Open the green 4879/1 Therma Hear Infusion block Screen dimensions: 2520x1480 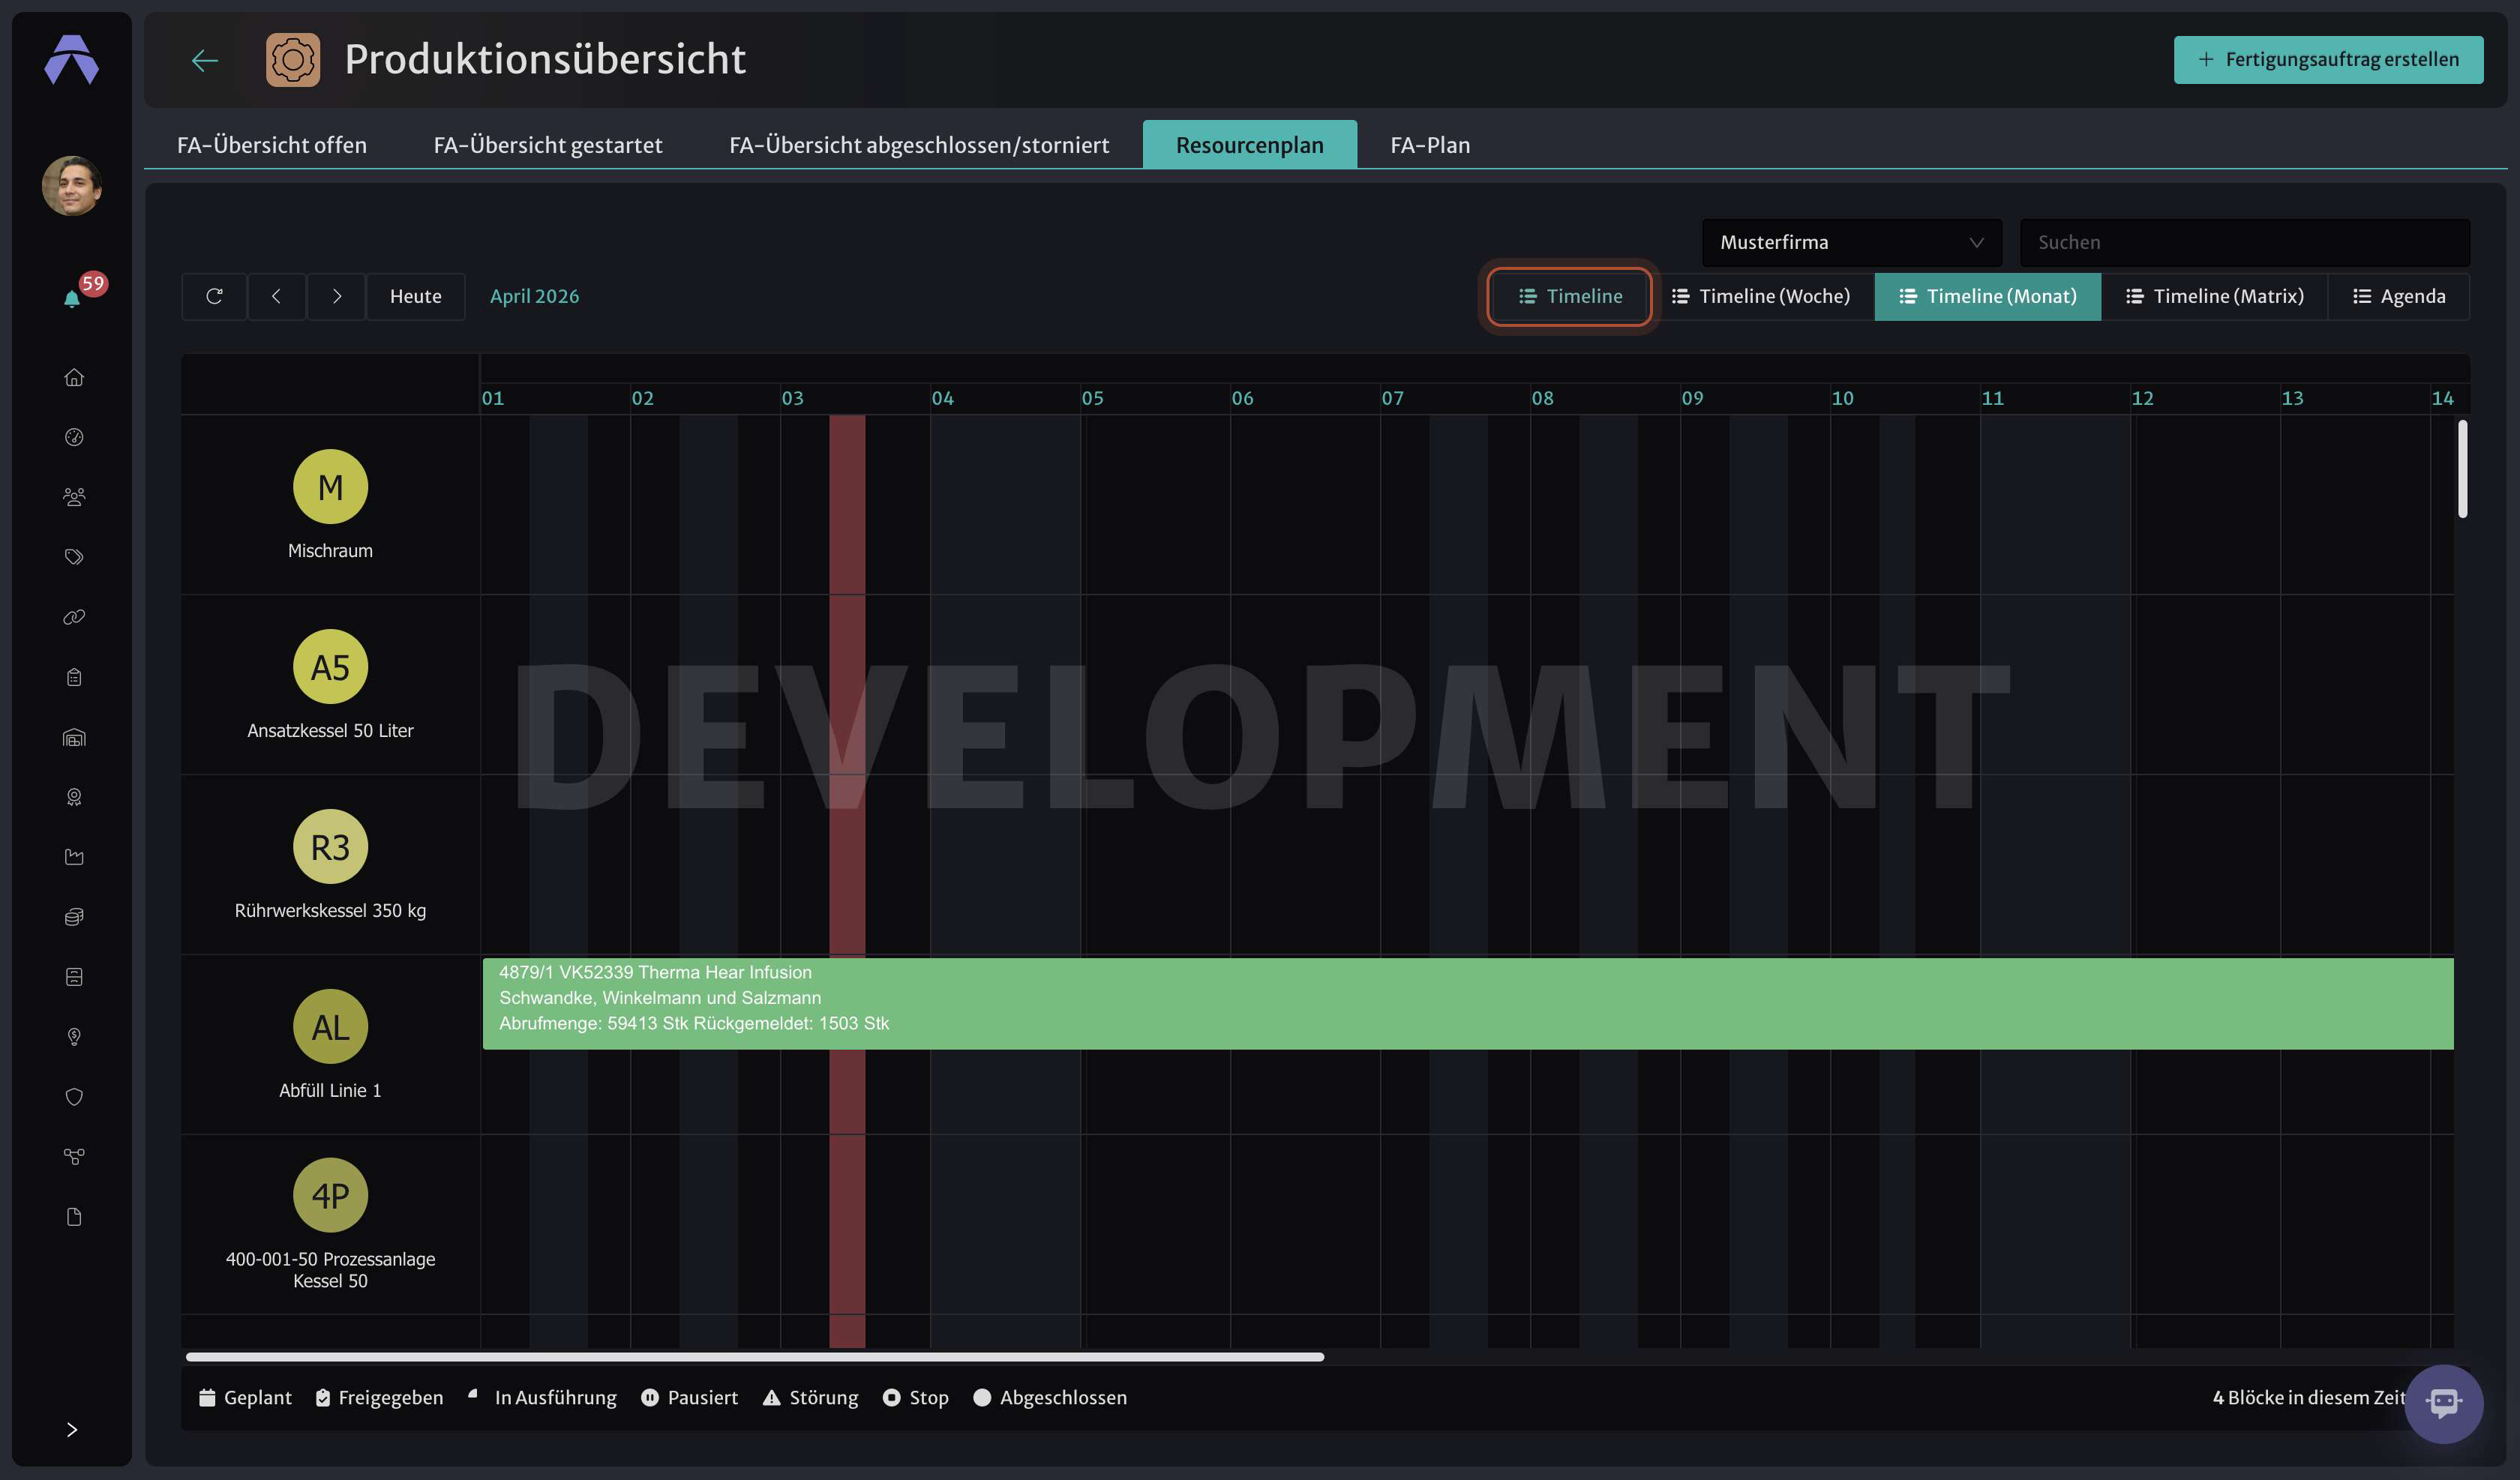[1468, 1003]
